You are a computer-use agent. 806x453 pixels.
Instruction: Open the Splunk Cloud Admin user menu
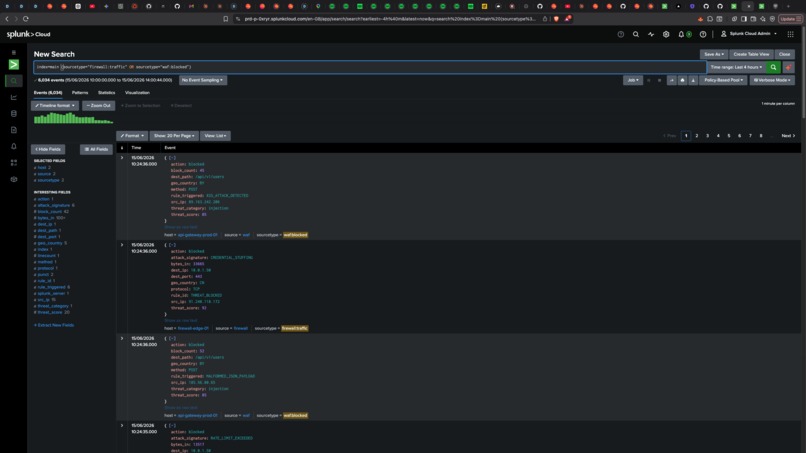tap(748, 34)
